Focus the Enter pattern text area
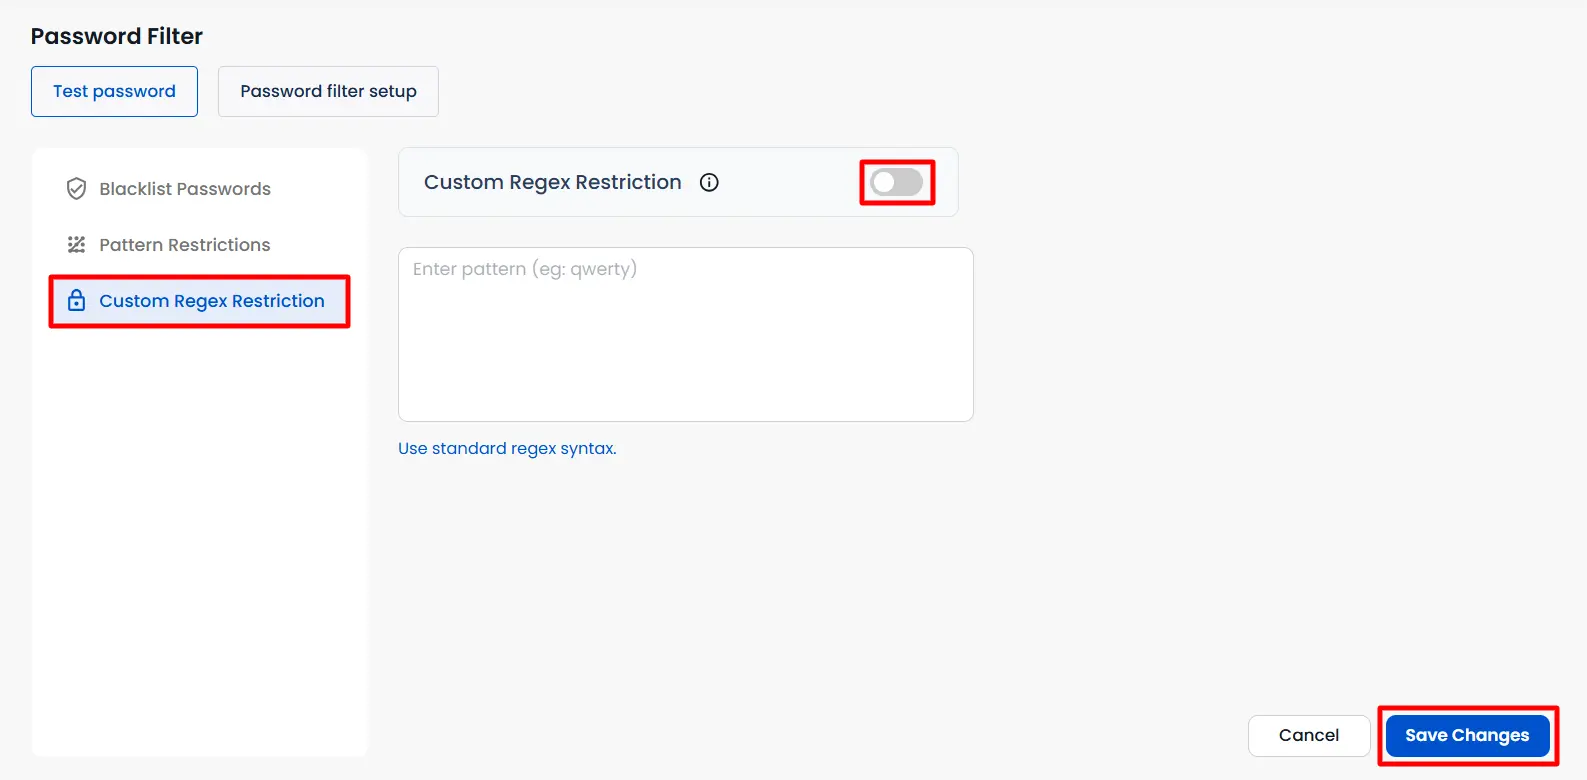 click(686, 334)
